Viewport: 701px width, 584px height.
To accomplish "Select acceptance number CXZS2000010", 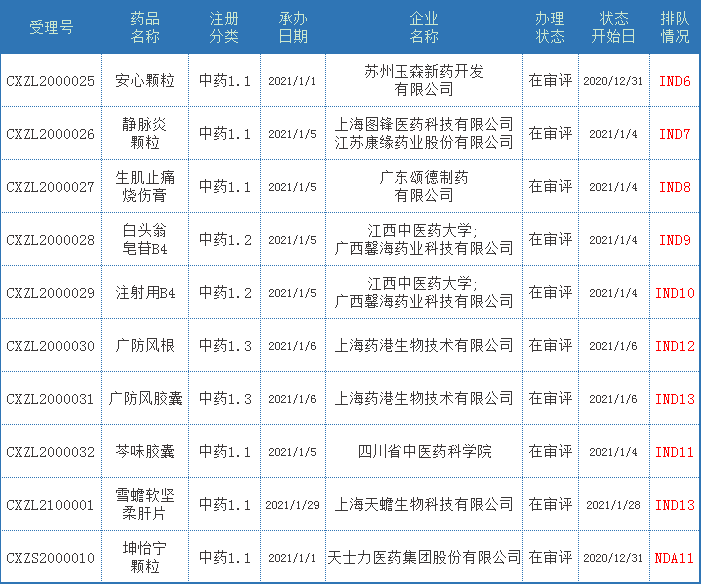I will click(51, 558).
